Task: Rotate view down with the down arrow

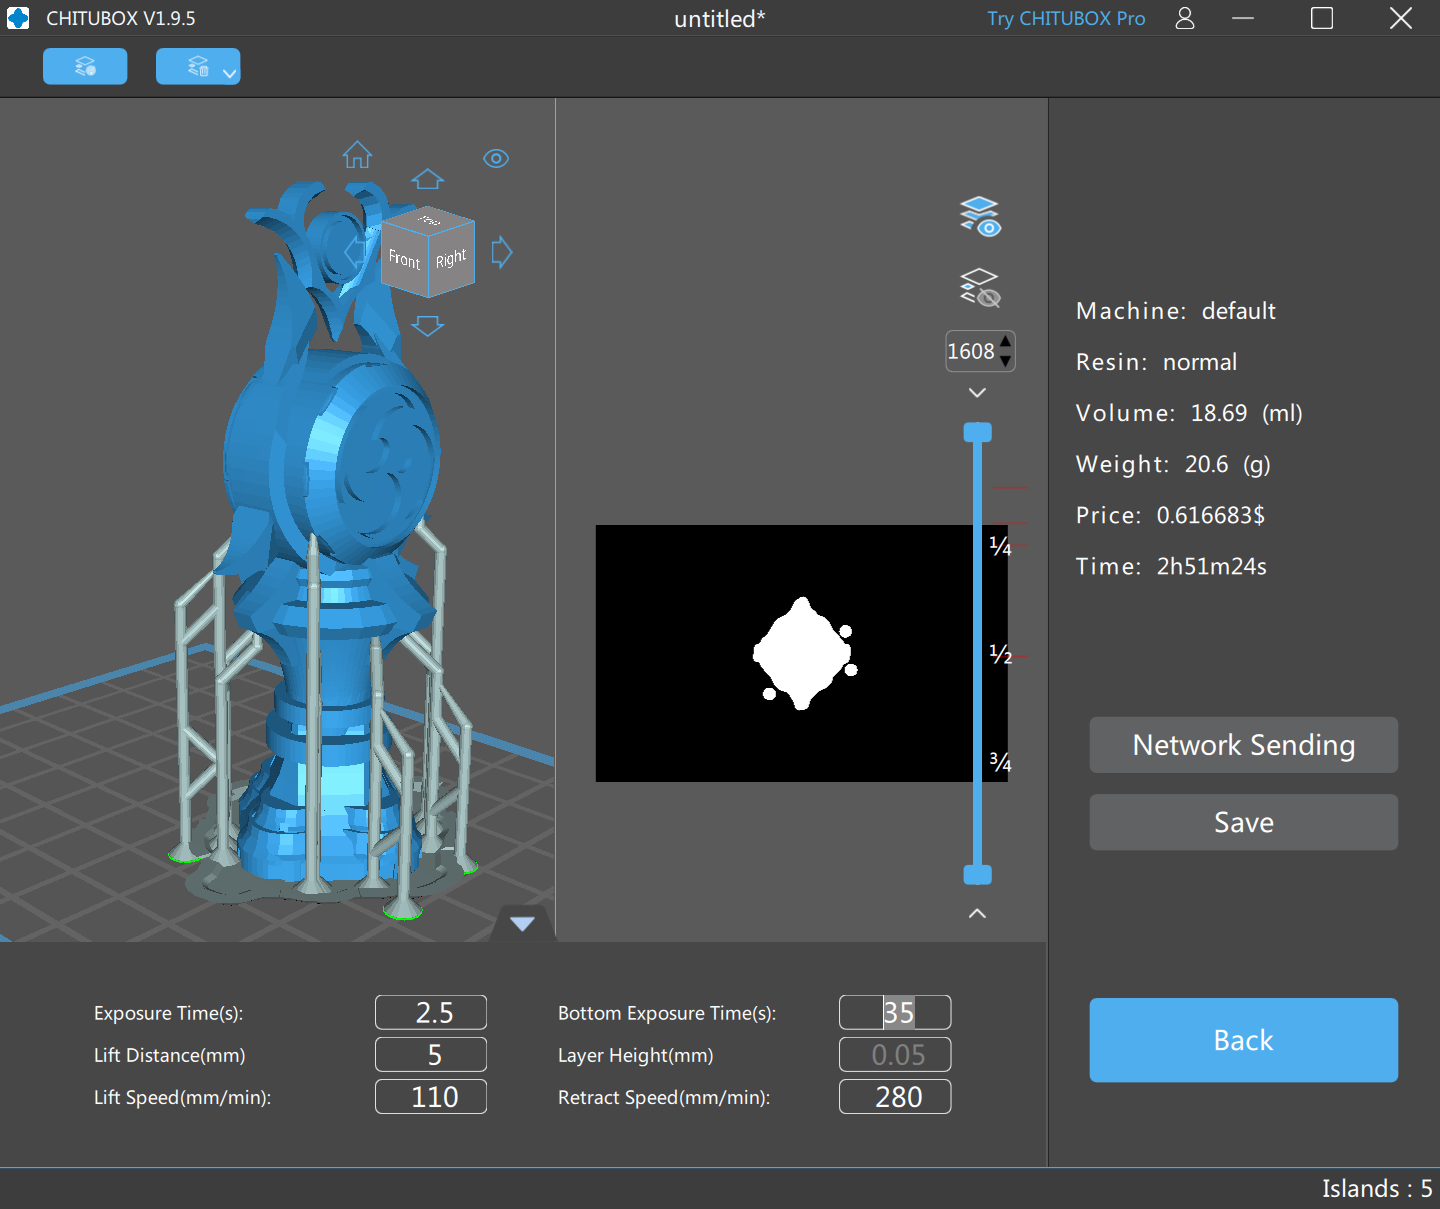Action: (427, 326)
